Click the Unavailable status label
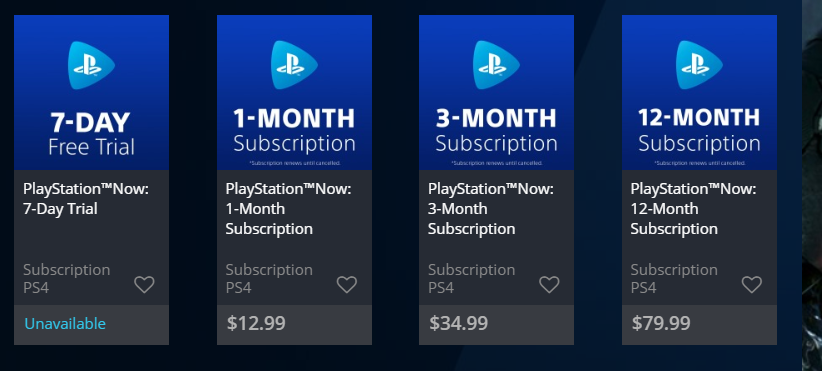 (x=65, y=323)
